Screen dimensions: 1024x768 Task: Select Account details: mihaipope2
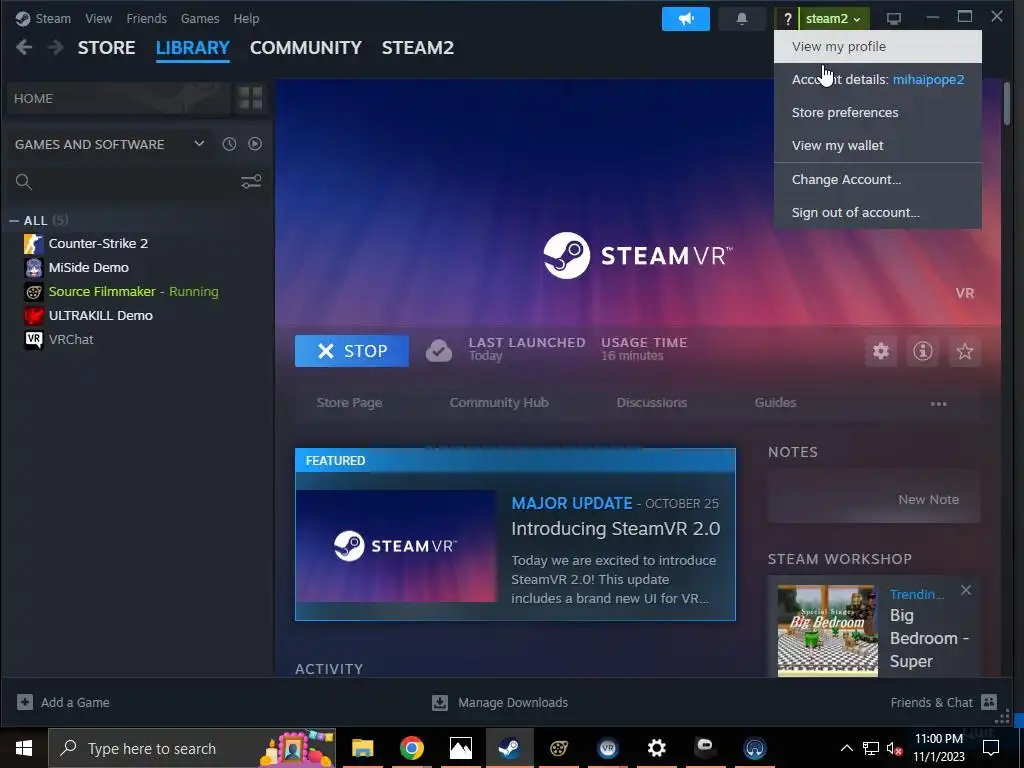tap(878, 80)
